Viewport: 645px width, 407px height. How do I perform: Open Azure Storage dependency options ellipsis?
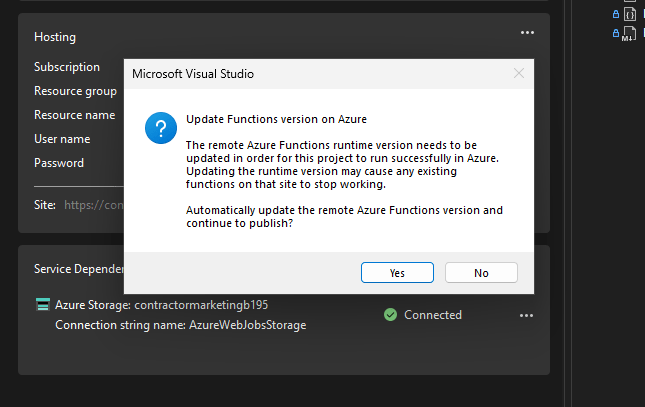(x=526, y=315)
